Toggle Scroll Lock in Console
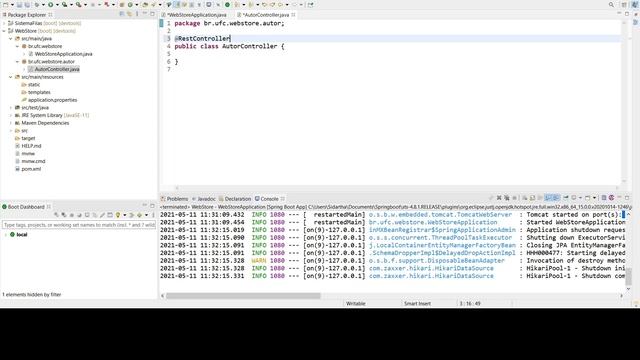This screenshot has width=640, height=360. tap(532, 198)
